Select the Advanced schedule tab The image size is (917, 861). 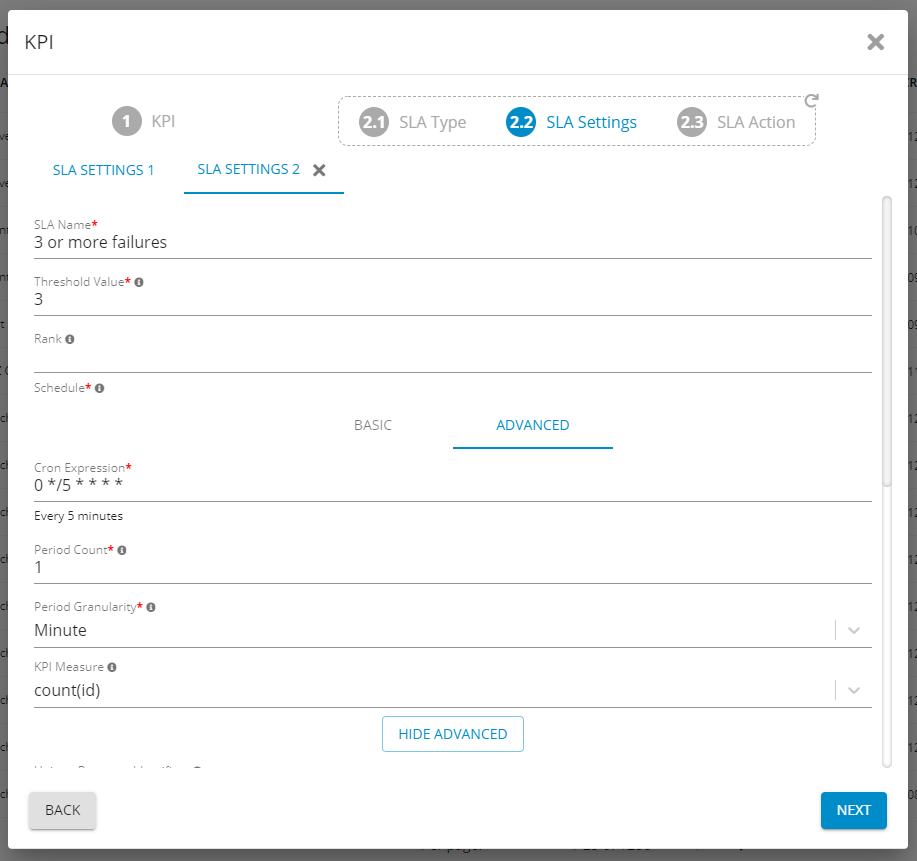click(x=532, y=425)
